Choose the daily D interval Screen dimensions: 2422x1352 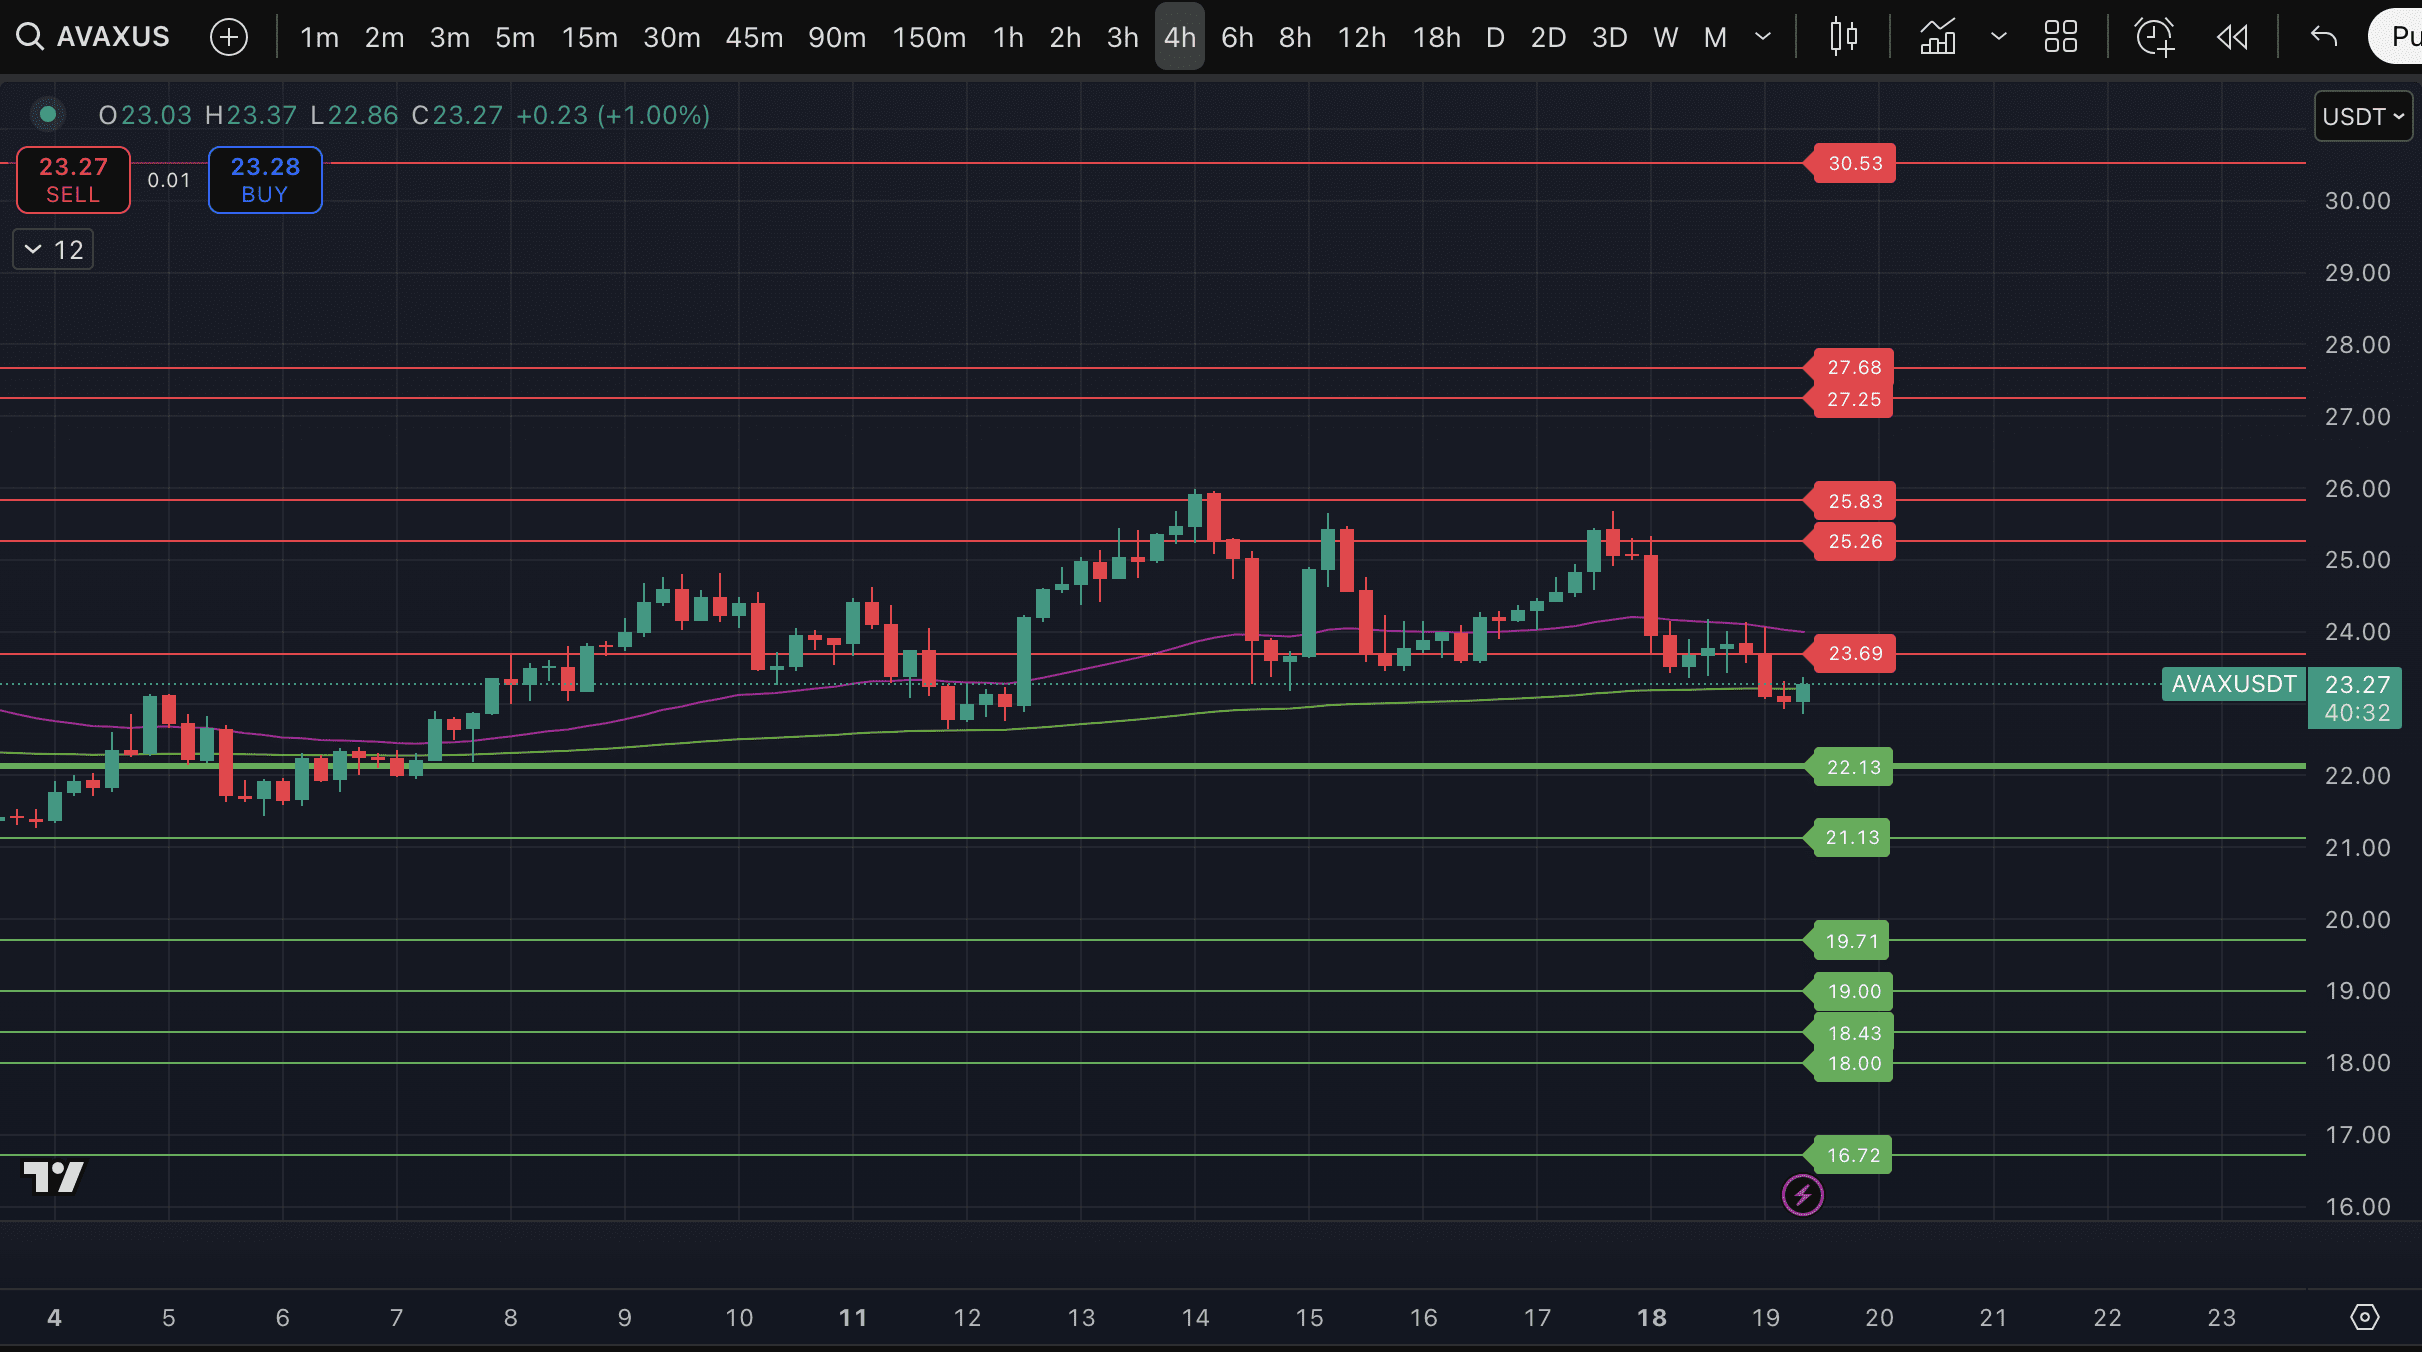(1495, 37)
